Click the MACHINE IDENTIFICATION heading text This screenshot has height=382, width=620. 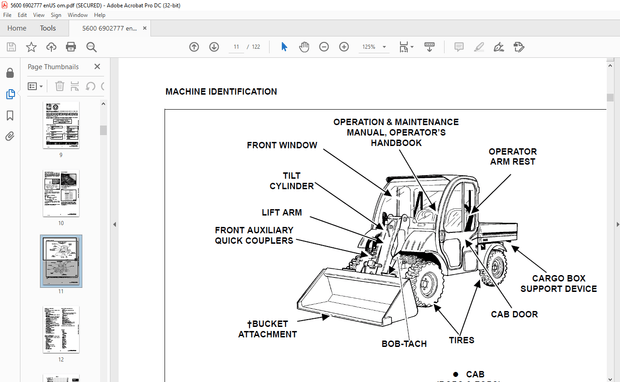221,91
